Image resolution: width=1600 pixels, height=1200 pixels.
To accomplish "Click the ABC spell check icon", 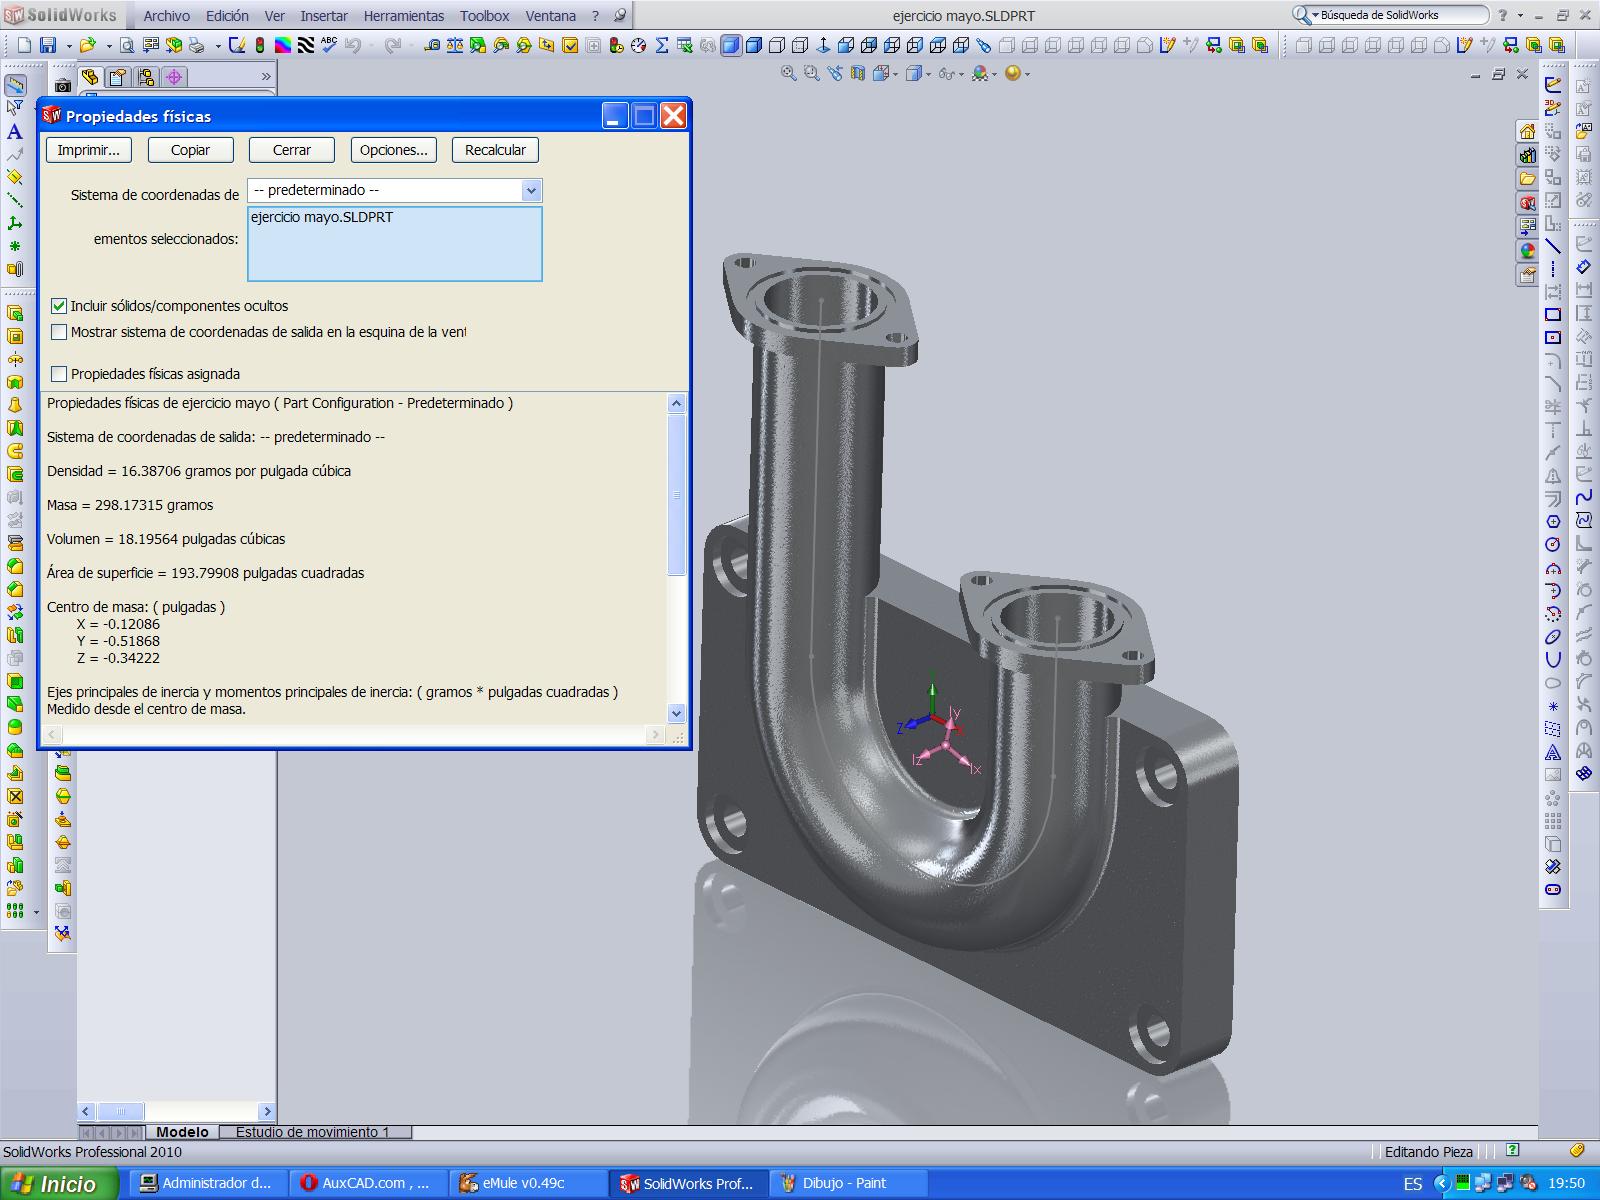I will [x=329, y=45].
